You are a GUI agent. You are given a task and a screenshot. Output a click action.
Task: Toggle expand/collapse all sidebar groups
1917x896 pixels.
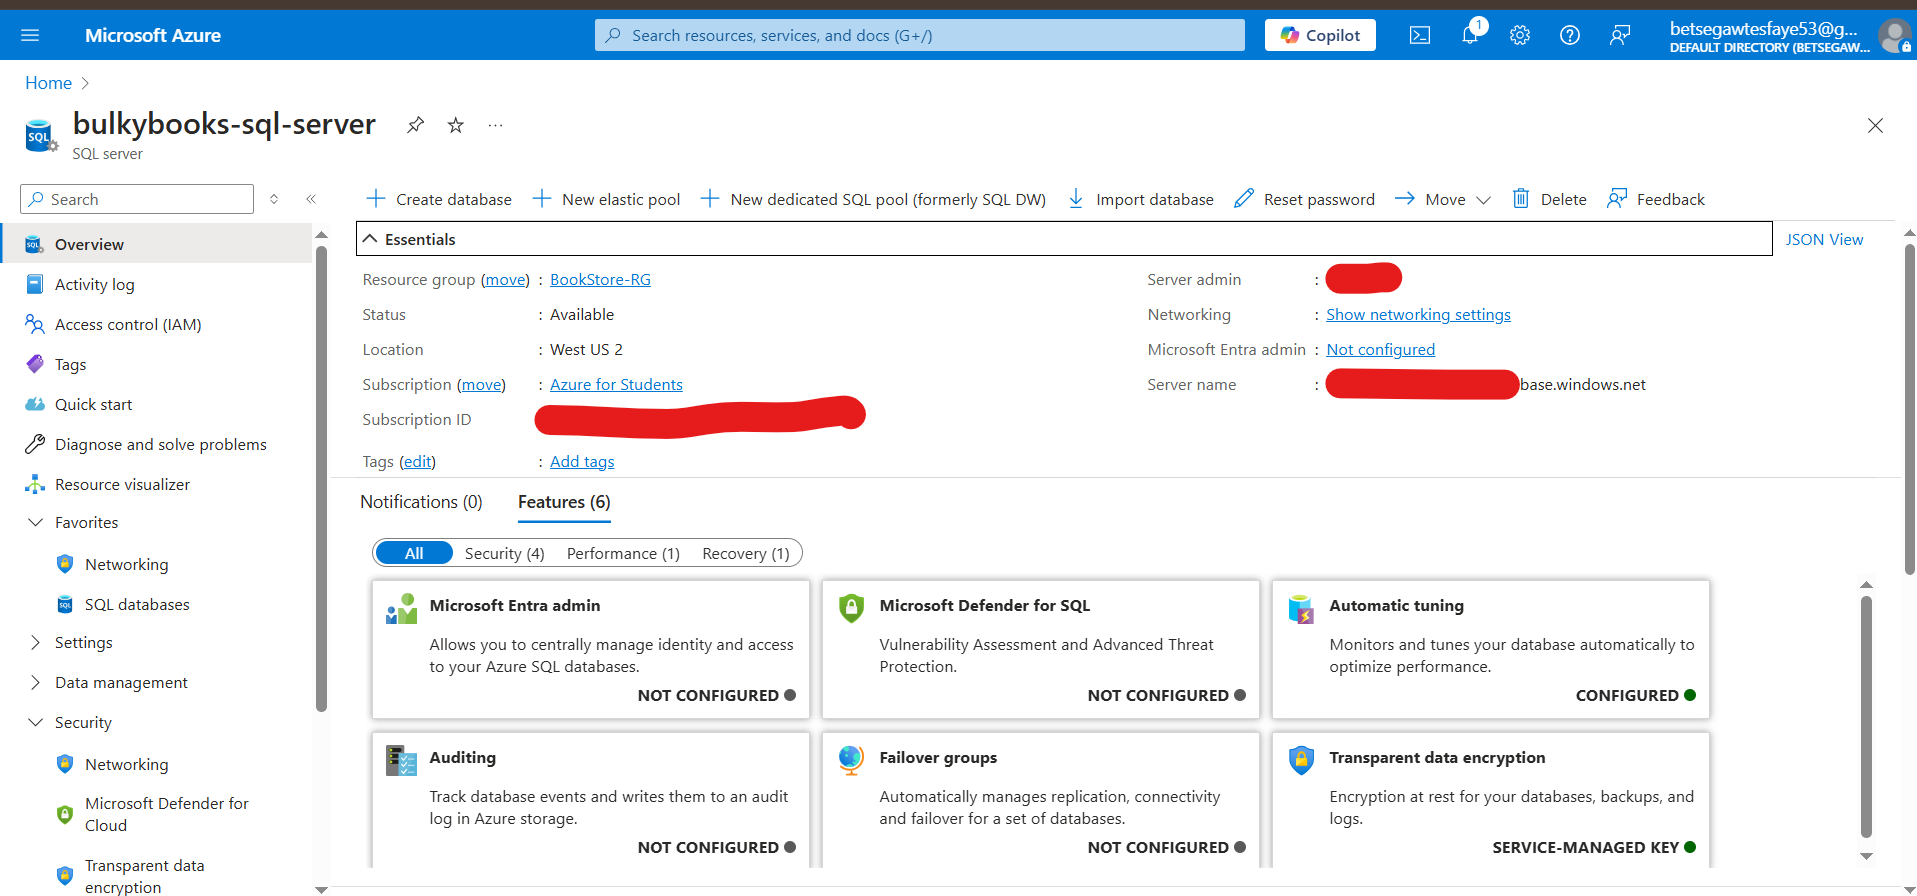[x=274, y=199]
